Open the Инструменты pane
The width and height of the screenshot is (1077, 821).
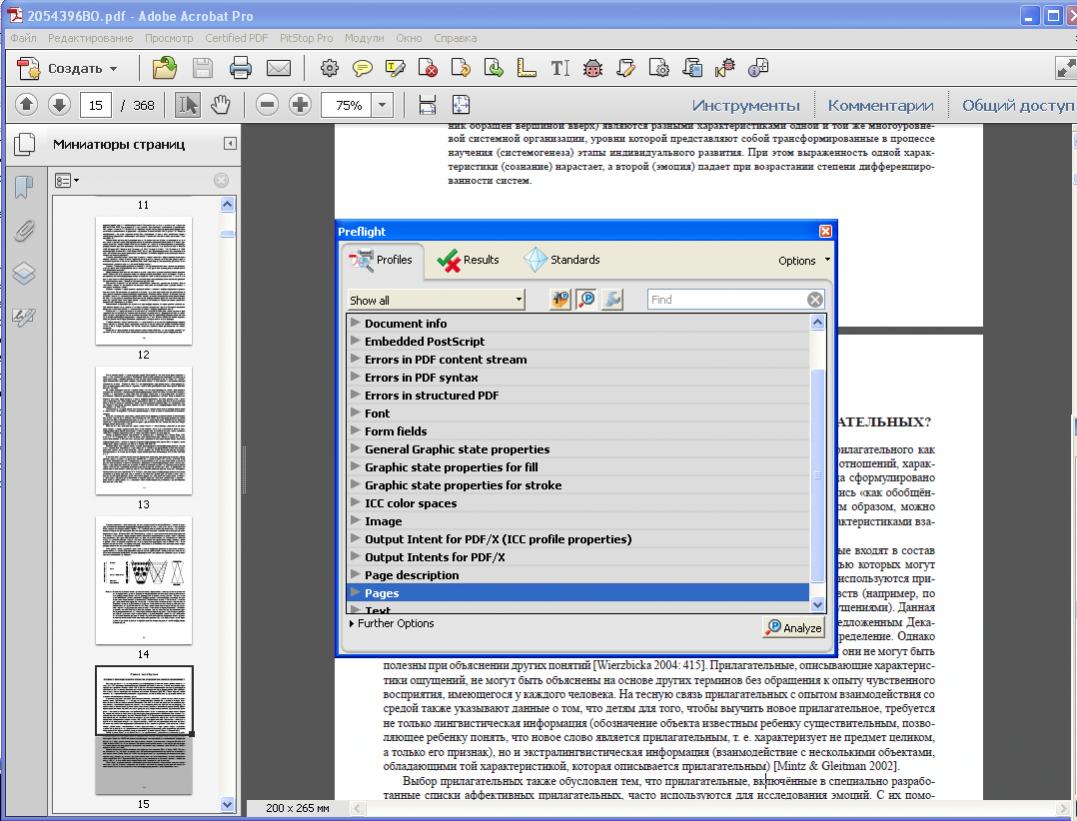(x=745, y=105)
